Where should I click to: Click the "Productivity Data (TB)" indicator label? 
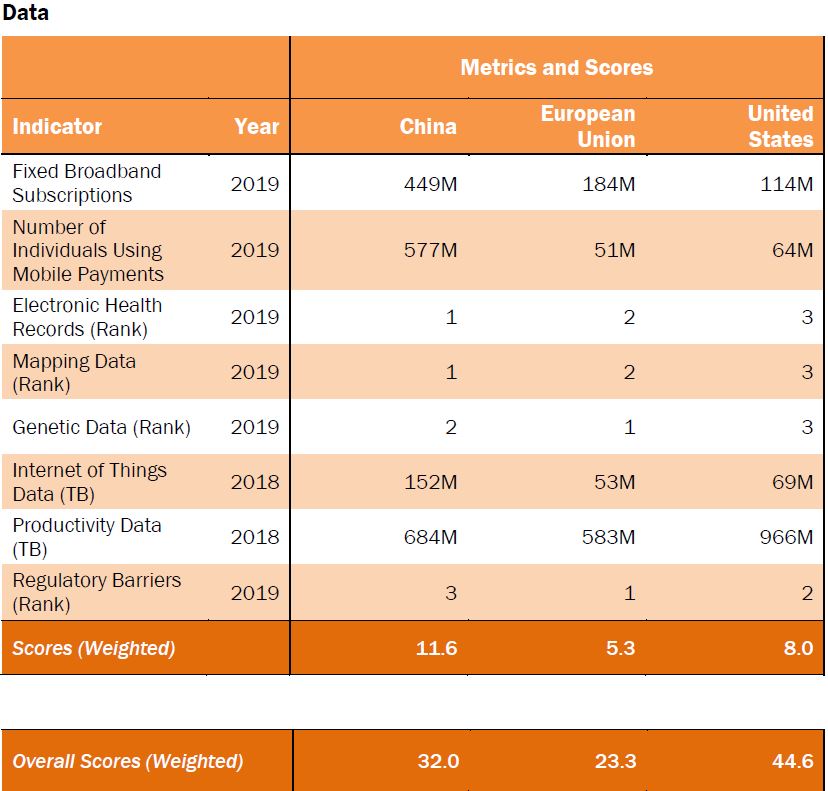[87, 537]
